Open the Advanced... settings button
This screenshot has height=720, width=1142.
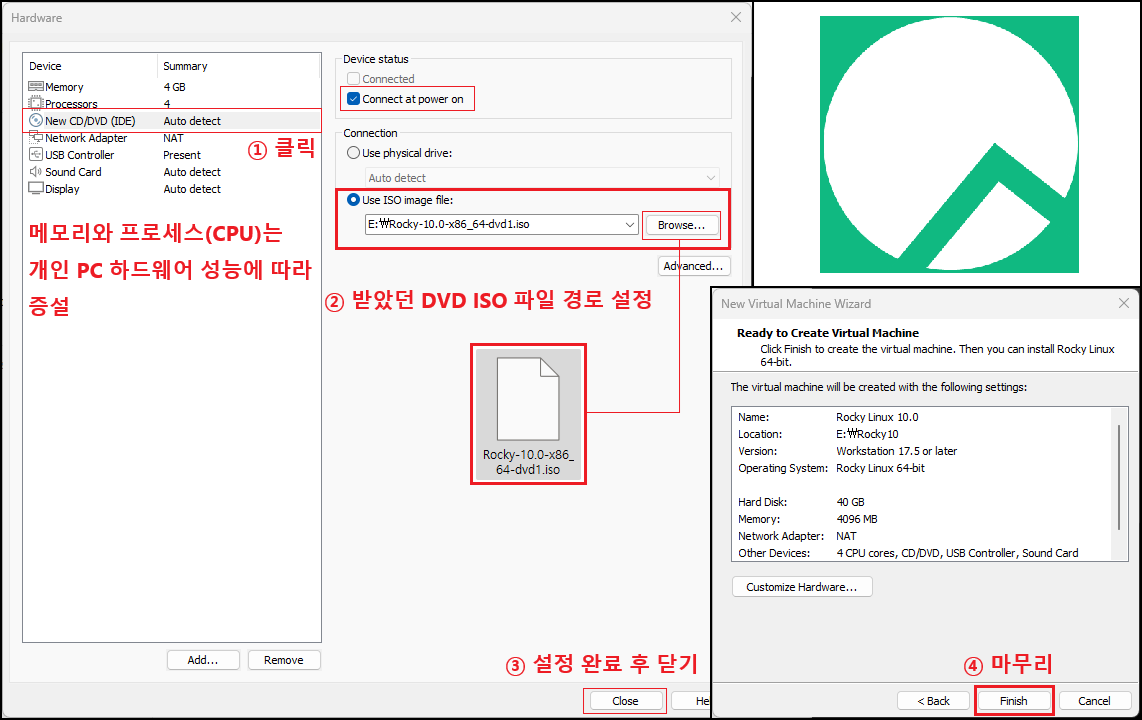pyautogui.click(x=693, y=266)
